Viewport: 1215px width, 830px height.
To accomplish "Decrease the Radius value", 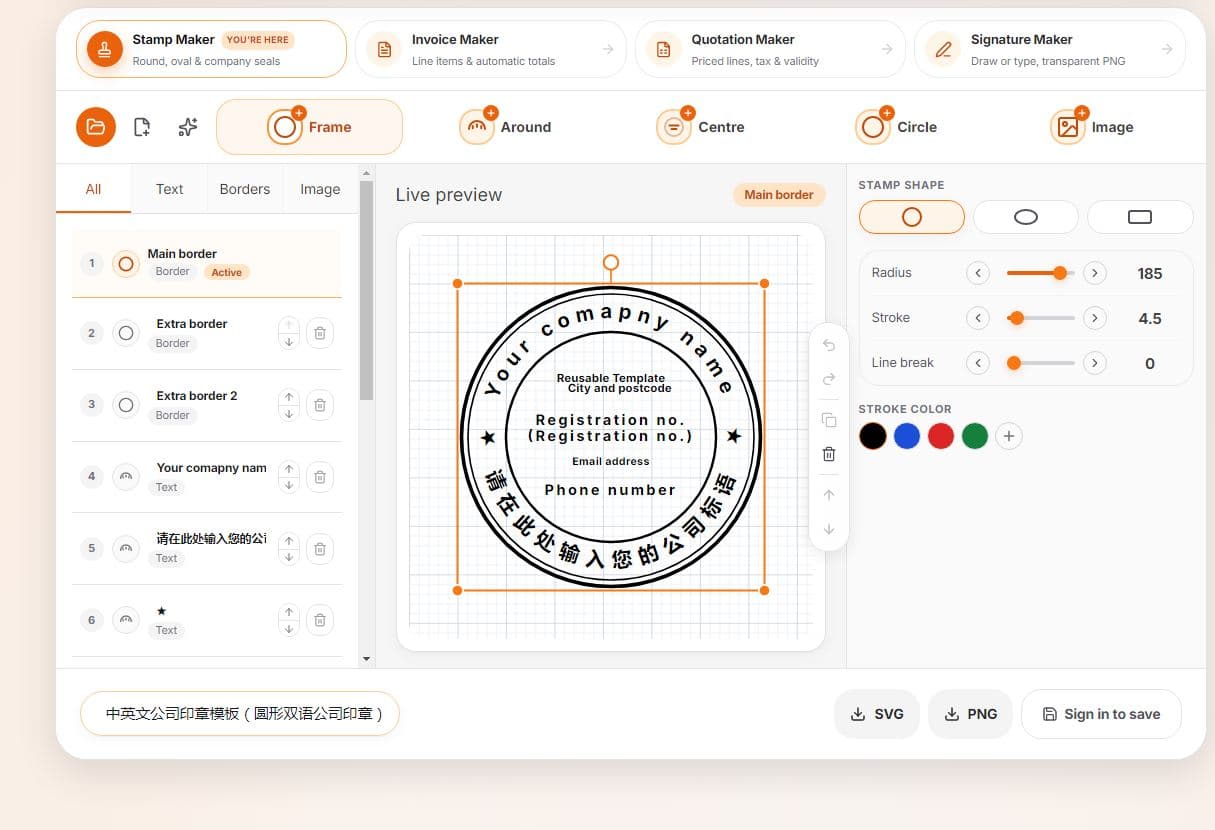I will coord(978,273).
